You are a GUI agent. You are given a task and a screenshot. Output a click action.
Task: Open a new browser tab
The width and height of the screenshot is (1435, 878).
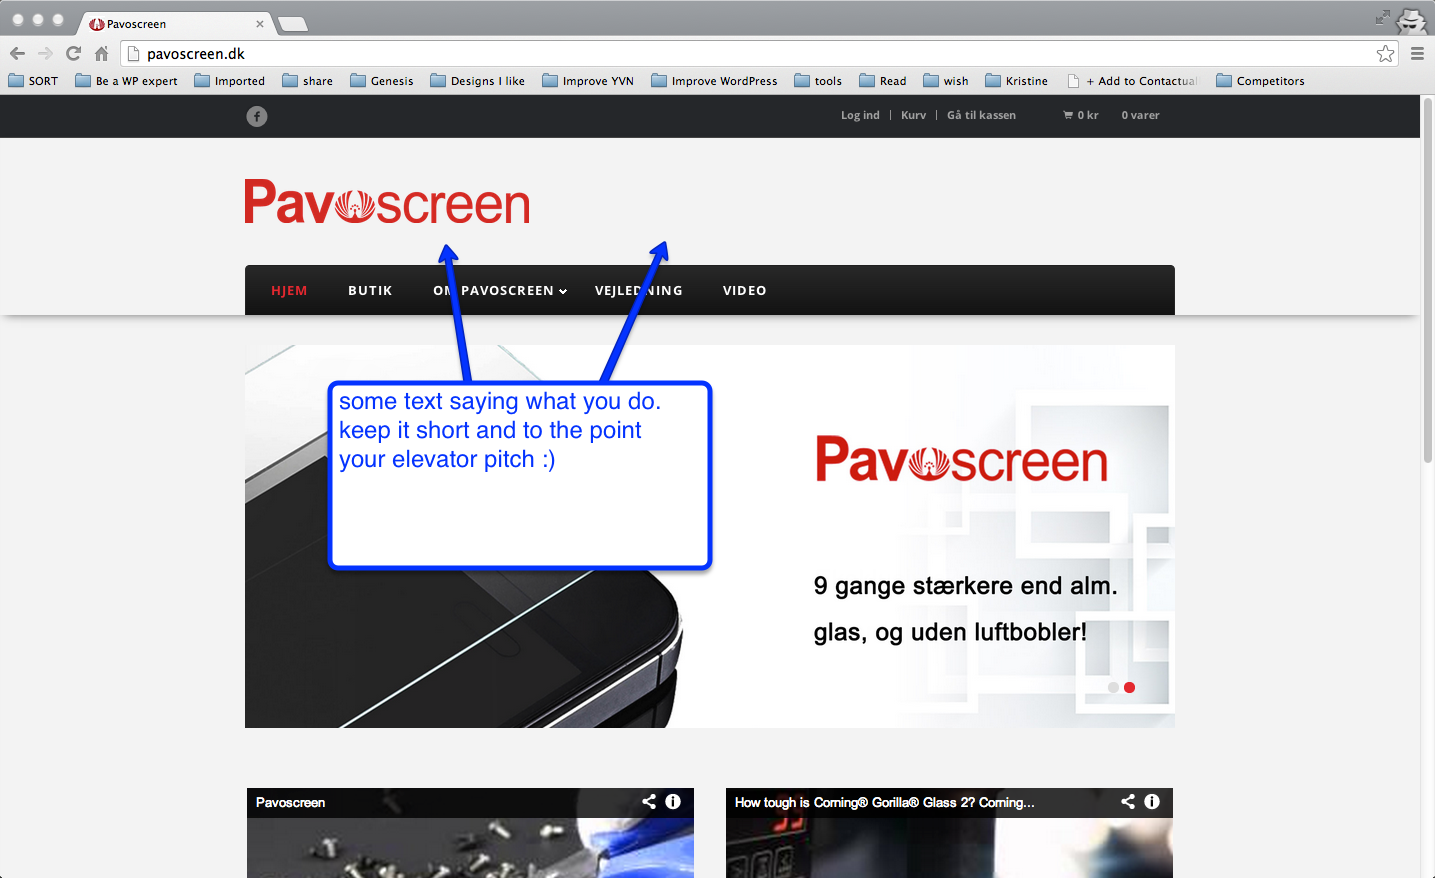coord(292,24)
